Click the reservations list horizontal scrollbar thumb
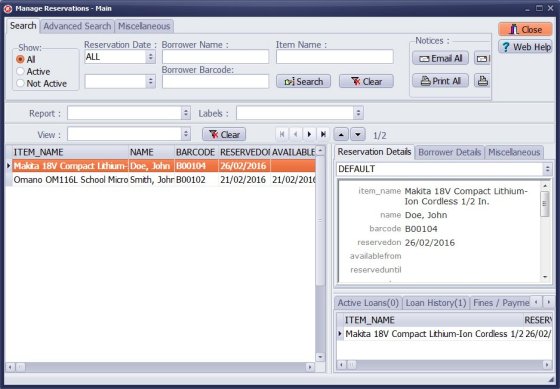This screenshot has height=389, width=560. tap(21, 367)
